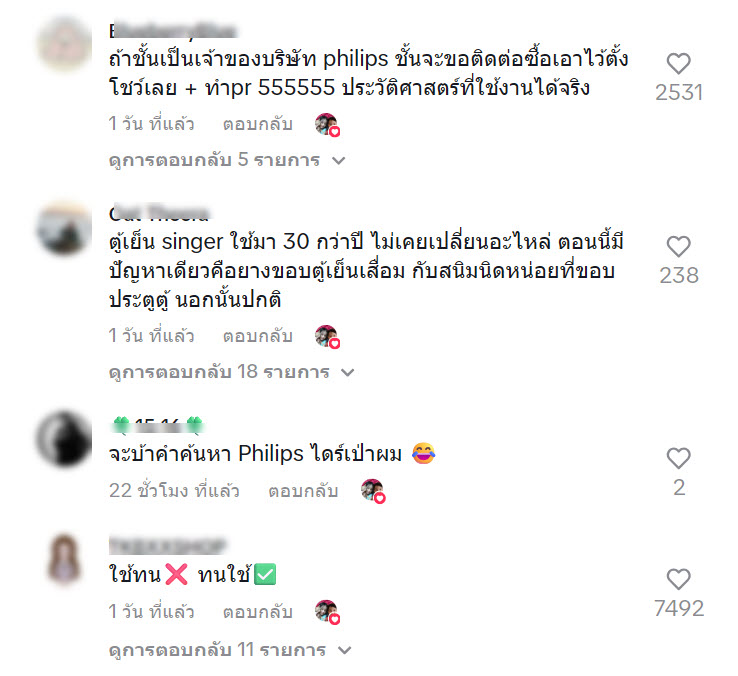Expand 11 replies under ทนใช้ comment

[230, 650]
